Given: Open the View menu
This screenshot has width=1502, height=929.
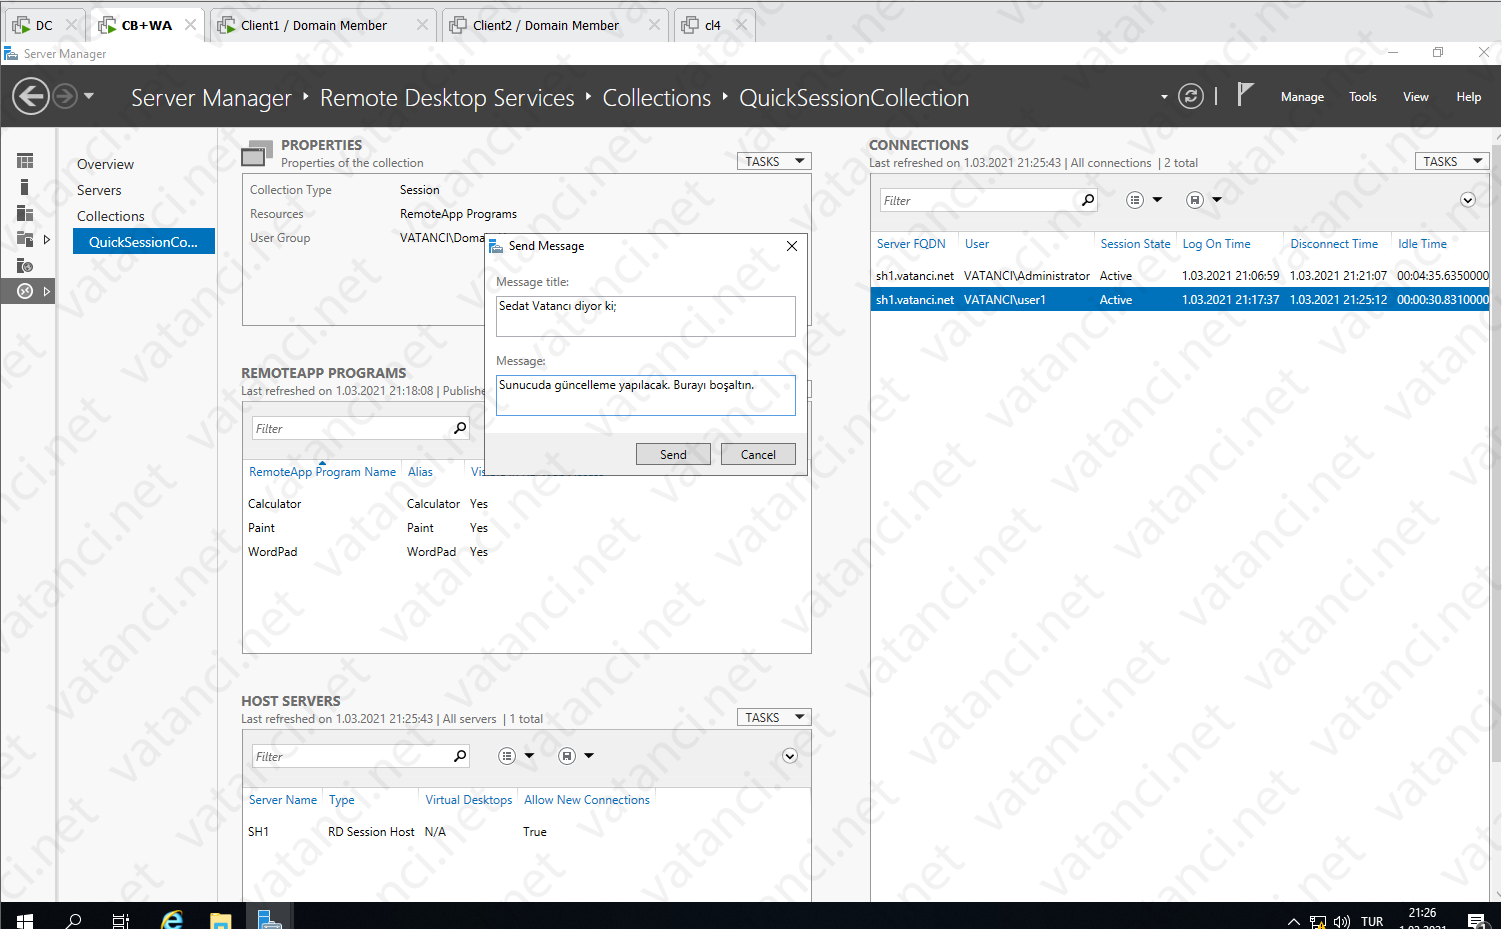Looking at the screenshot, I should [1416, 97].
